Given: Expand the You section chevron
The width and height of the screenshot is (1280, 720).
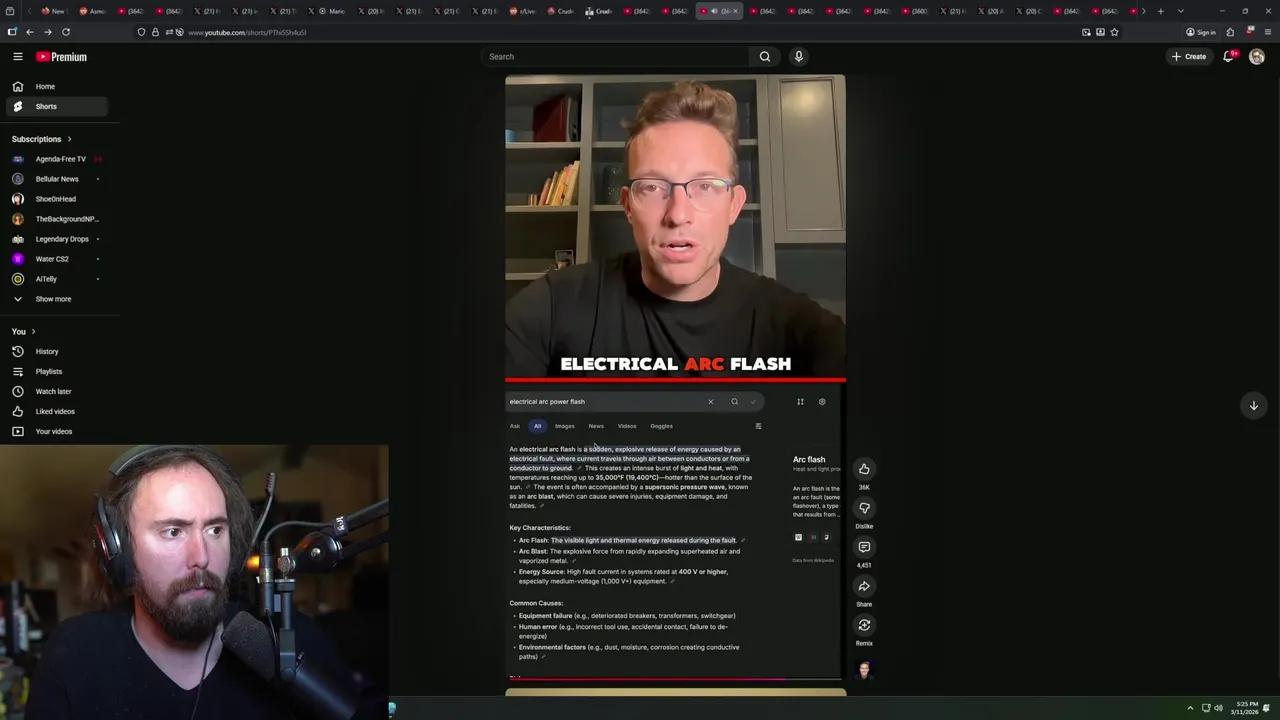Looking at the screenshot, I should coord(33,331).
